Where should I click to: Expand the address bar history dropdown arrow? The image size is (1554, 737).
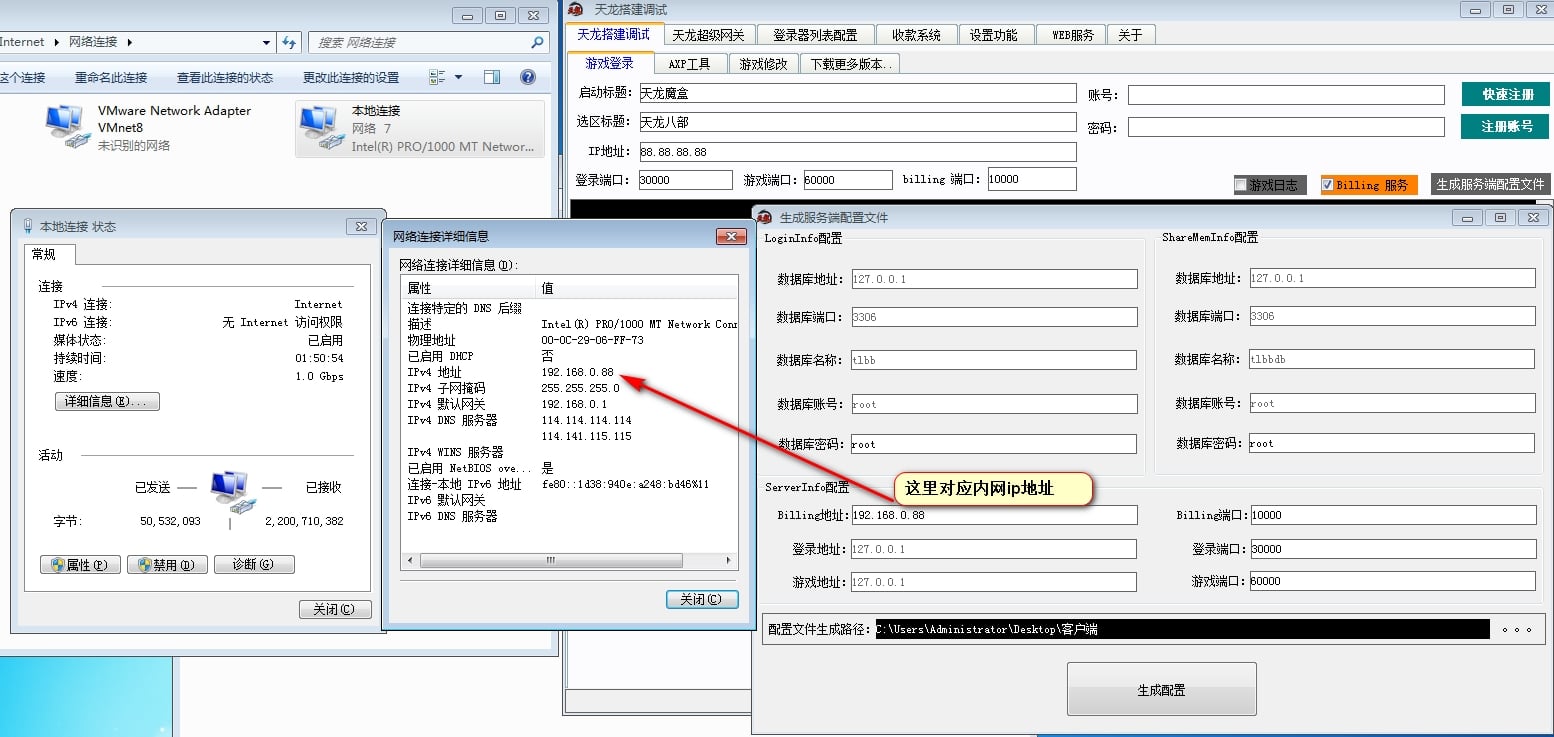pyautogui.click(x=266, y=43)
